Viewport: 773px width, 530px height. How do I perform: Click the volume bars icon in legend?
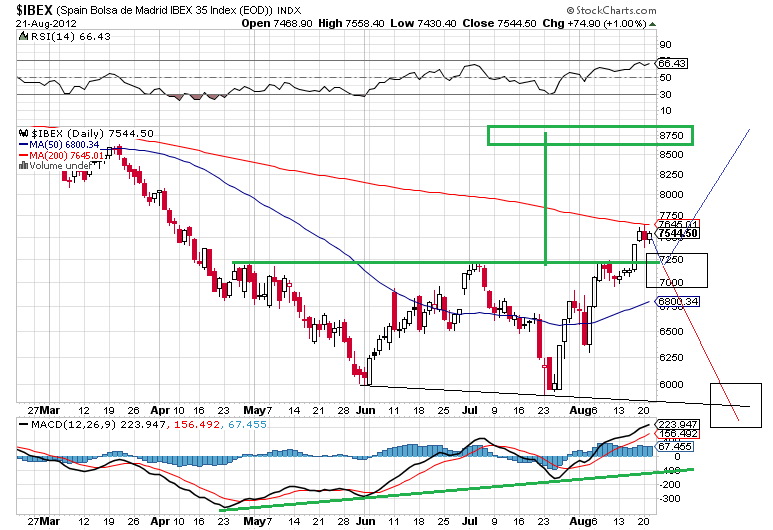[x=23, y=166]
